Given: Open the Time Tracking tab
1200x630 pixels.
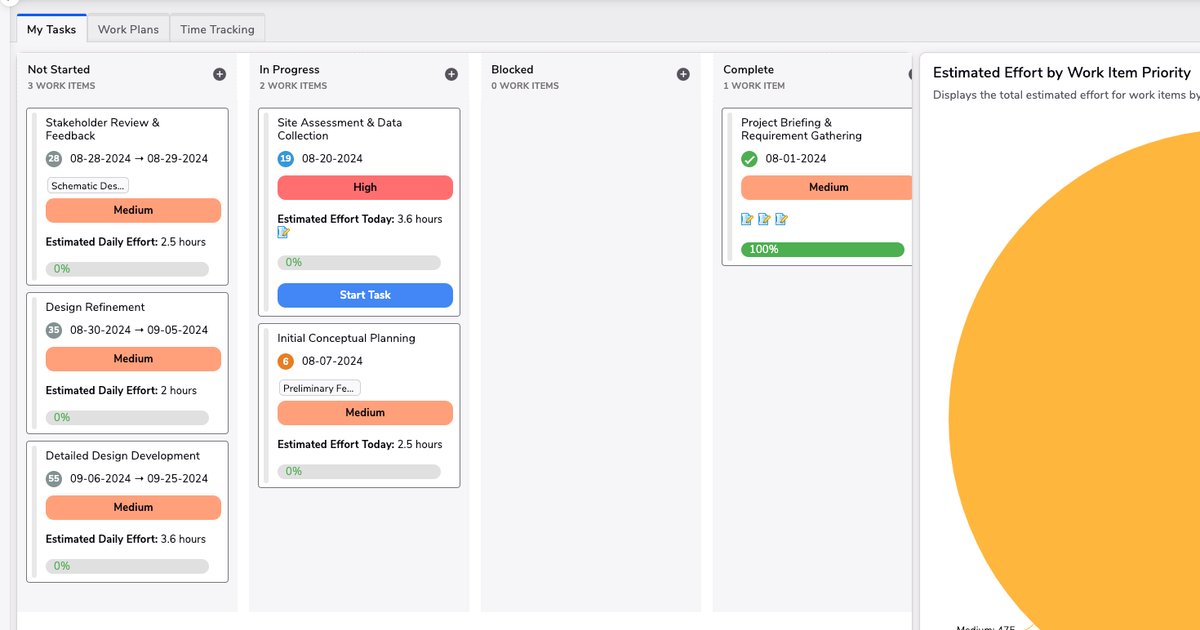Looking at the screenshot, I should click(x=217, y=29).
